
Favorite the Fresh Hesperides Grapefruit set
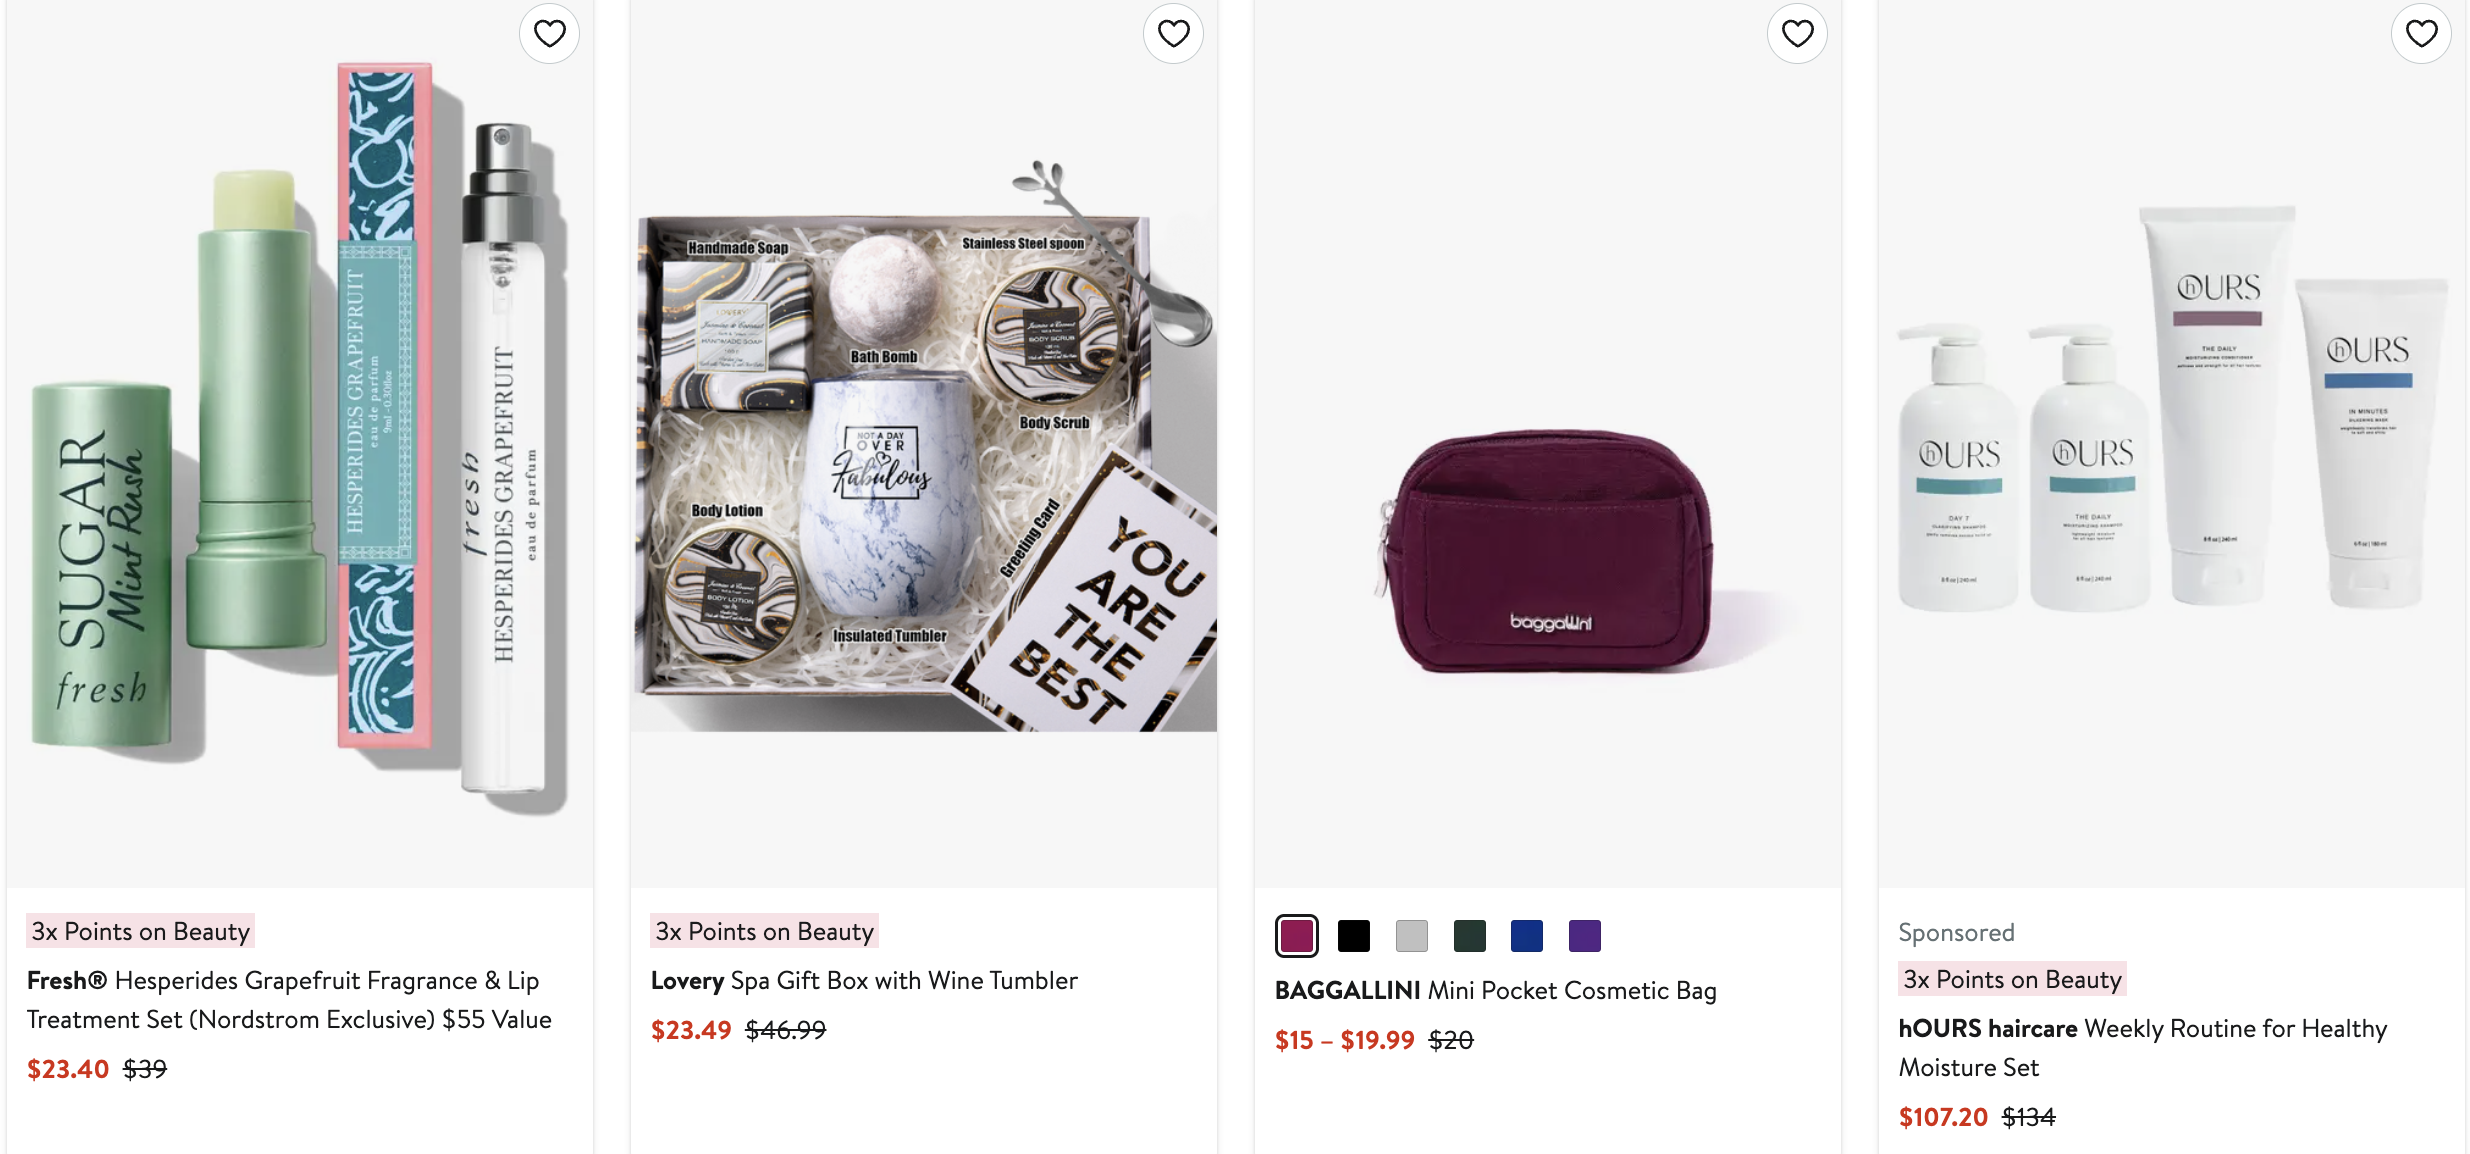click(x=549, y=34)
